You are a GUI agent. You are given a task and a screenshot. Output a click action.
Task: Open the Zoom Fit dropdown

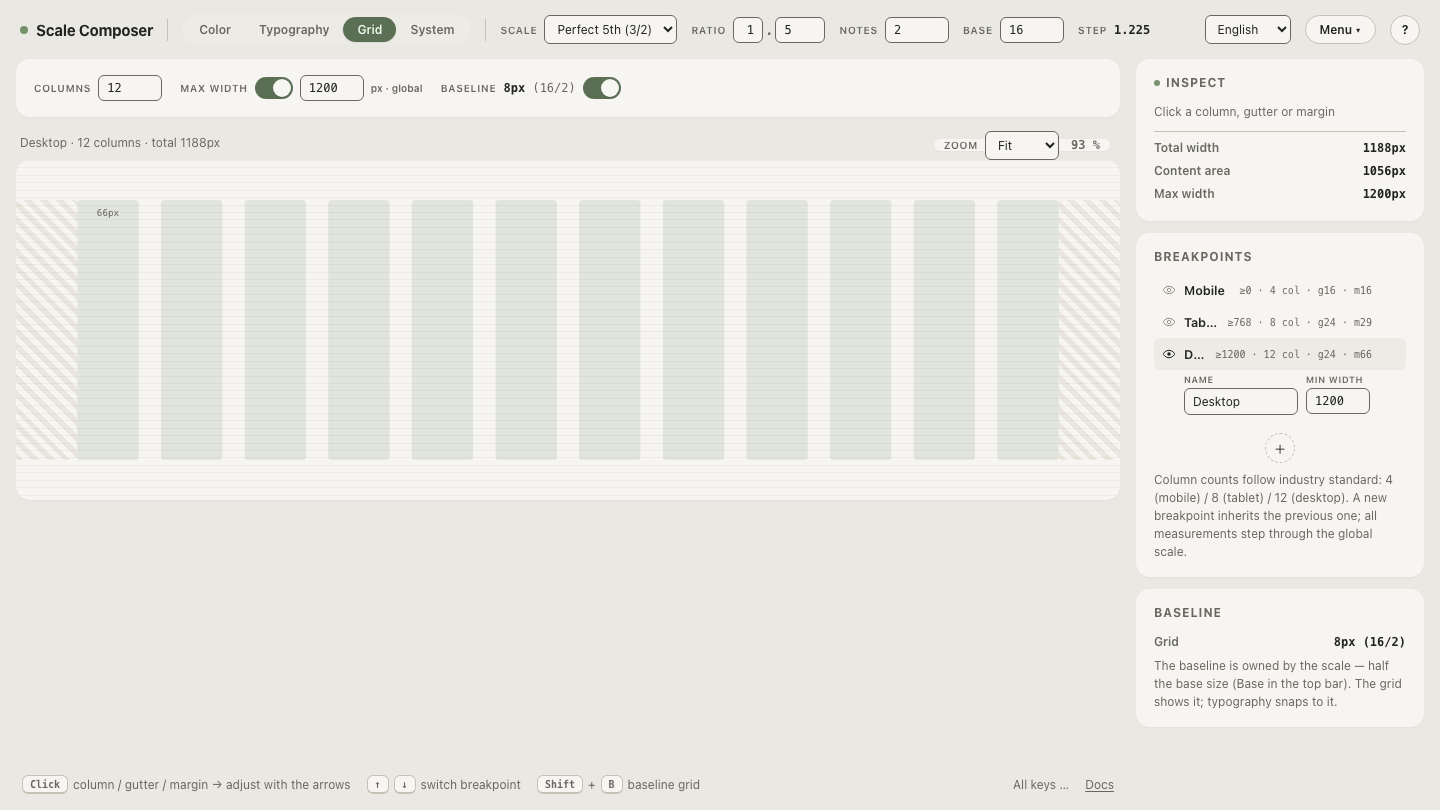point(1022,145)
